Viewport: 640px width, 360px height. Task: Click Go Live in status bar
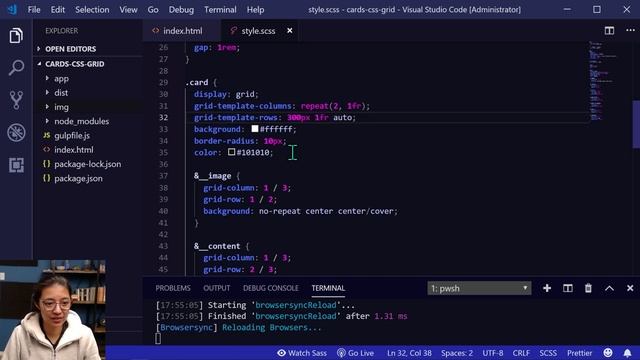point(356,353)
